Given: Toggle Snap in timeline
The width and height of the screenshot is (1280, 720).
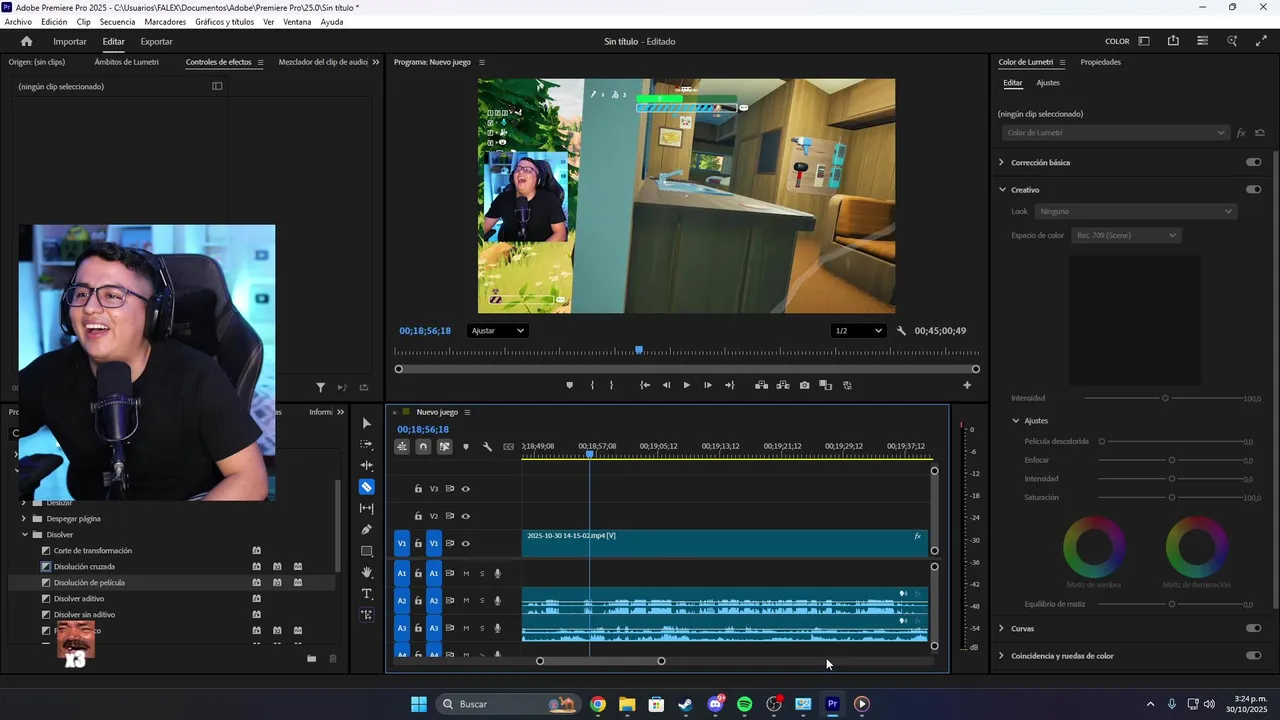Looking at the screenshot, I should [423, 447].
